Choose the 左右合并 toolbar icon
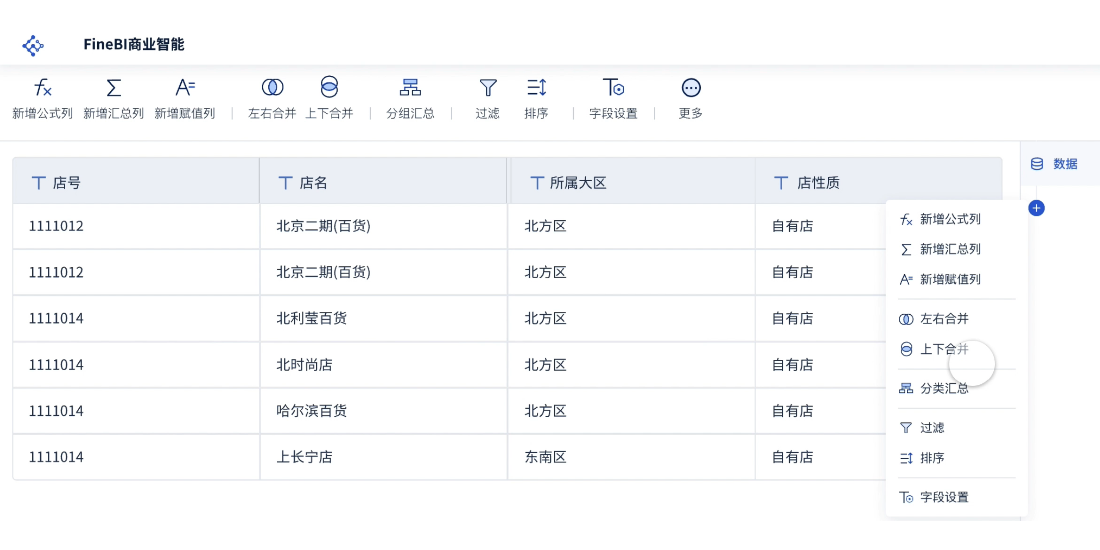The width and height of the screenshot is (1100, 550). pos(272,88)
